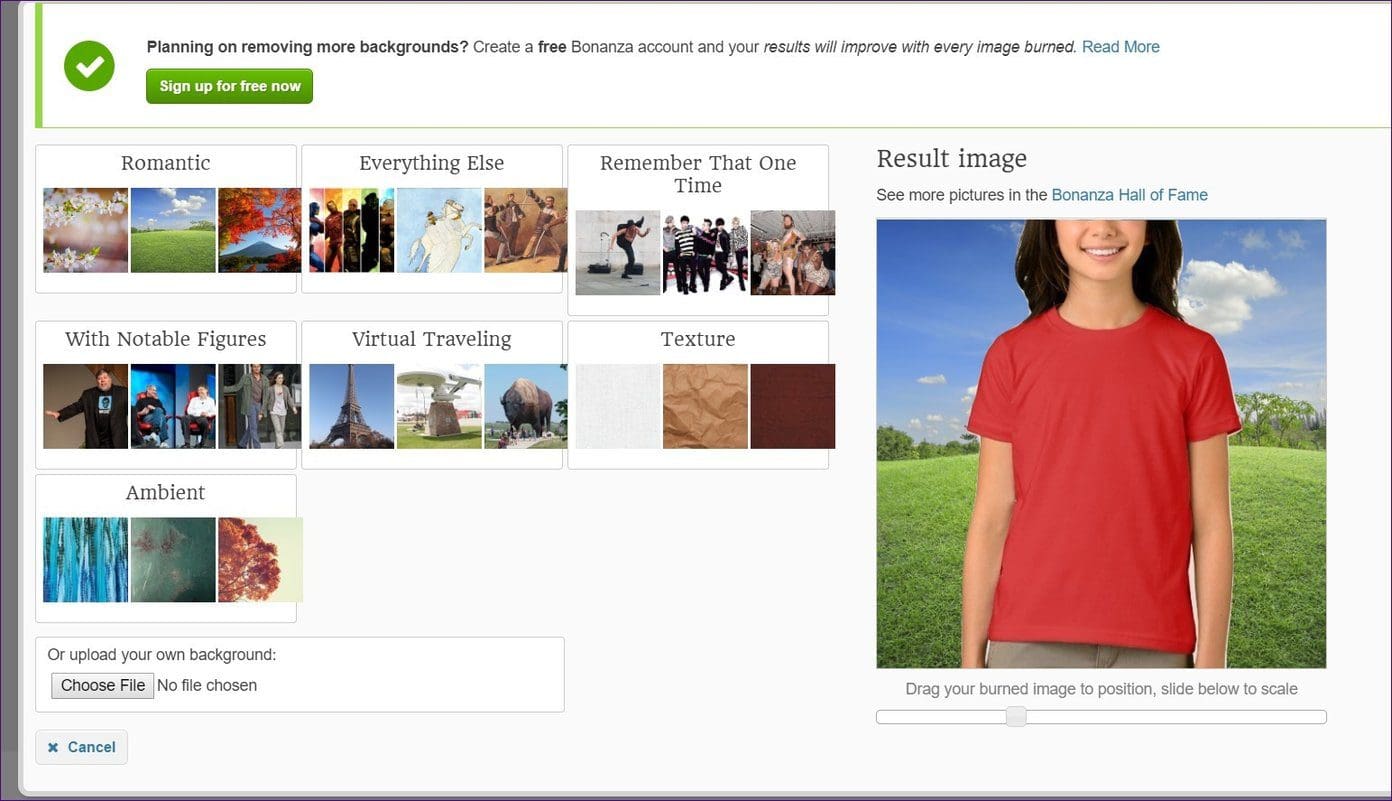
Task: Select the white horse drawing background
Action: (439, 230)
